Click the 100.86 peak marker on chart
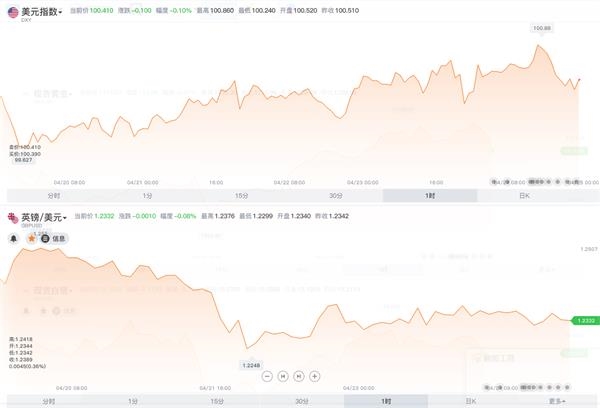 (542, 28)
